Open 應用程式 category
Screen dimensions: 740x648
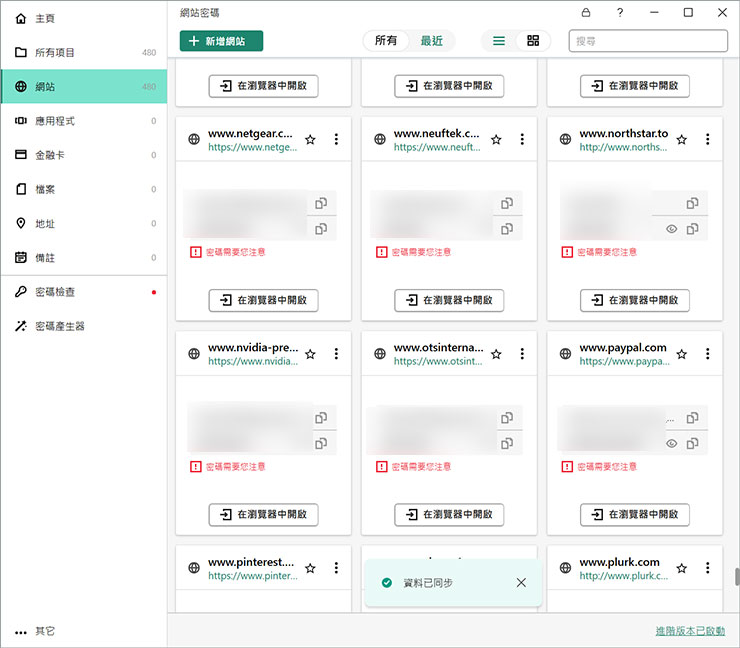84,121
